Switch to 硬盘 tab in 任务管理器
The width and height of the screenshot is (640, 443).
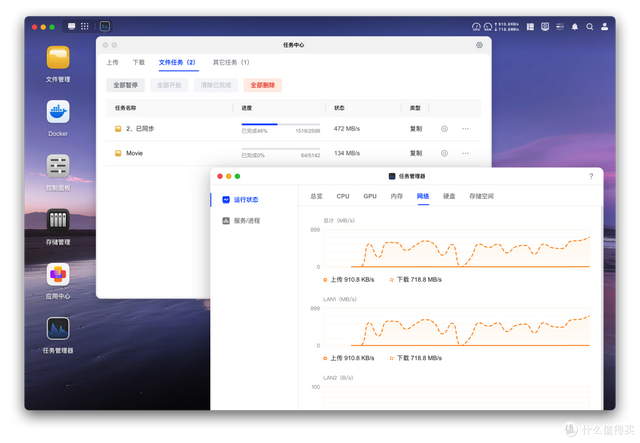[x=449, y=196]
